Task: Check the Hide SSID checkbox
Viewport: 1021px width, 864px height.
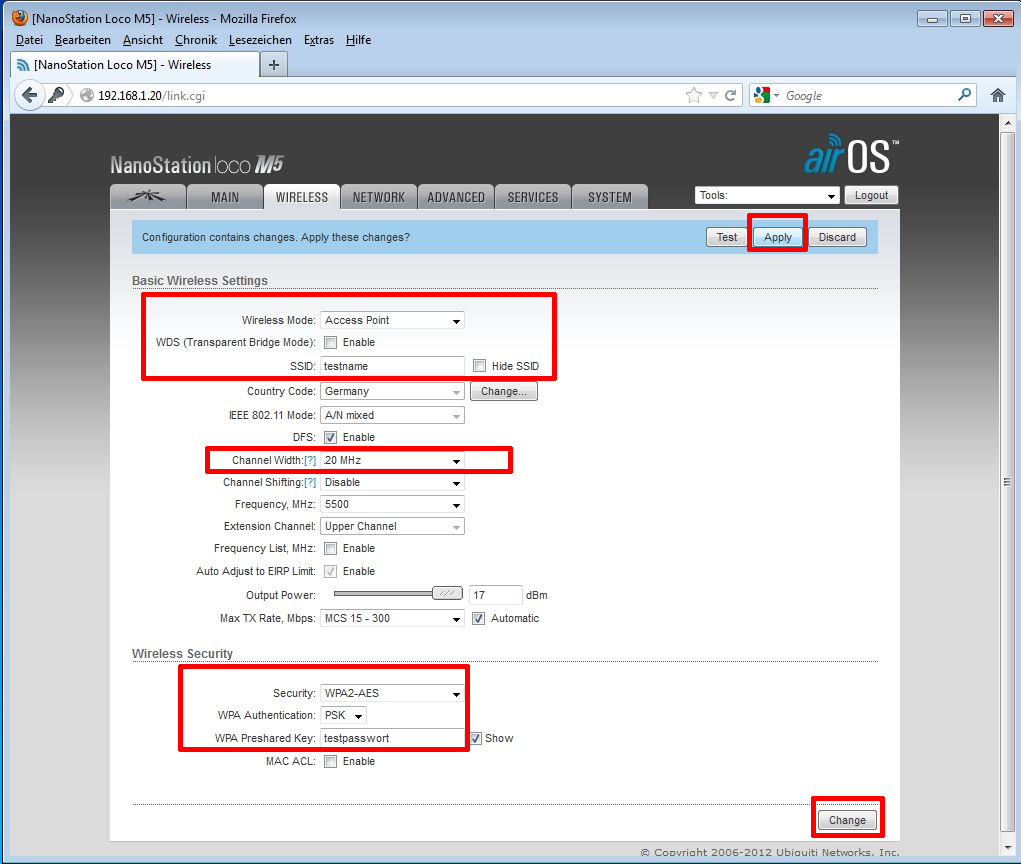Action: (480, 366)
